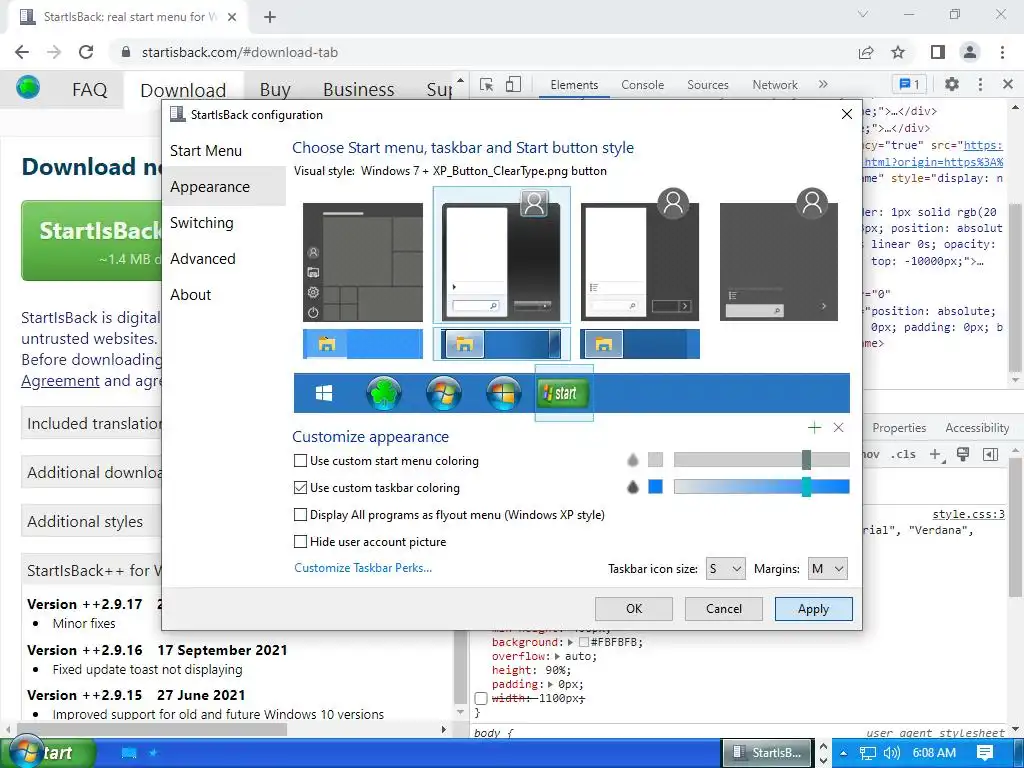The image size is (1024, 768).
Task: Click Chrome reload page button
Action: [x=86, y=52]
